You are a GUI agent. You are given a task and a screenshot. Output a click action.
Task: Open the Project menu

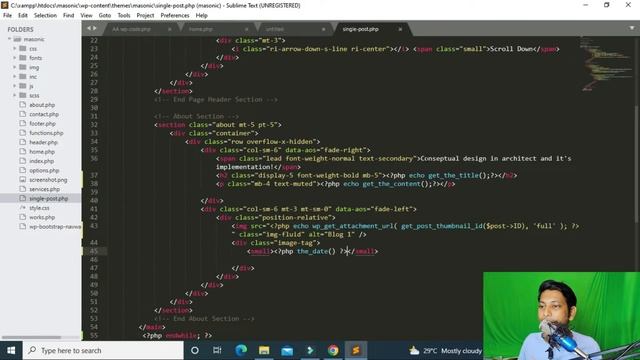pyautogui.click(x=145, y=16)
